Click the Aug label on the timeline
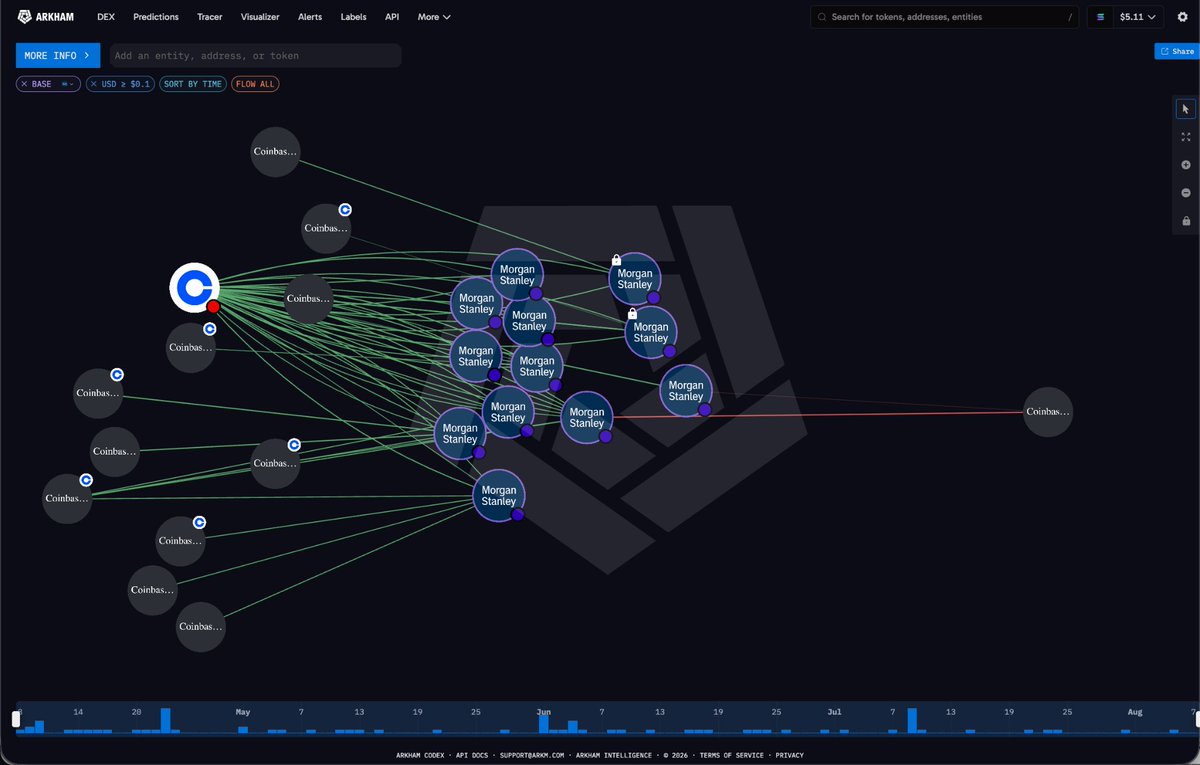 [x=1135, y=712]
